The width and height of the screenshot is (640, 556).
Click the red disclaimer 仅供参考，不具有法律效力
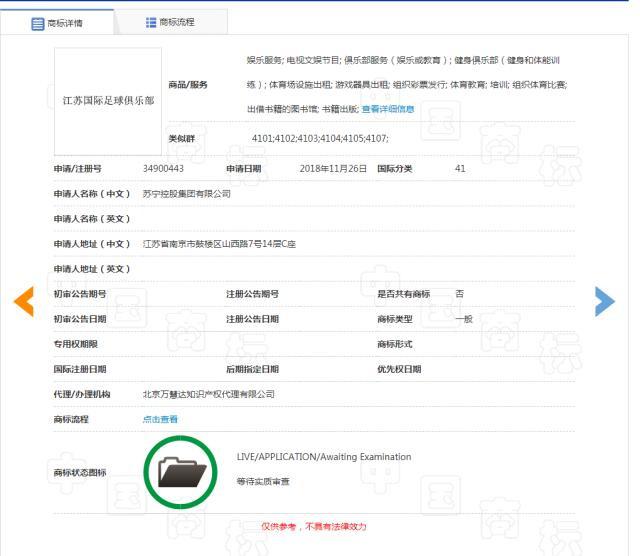[314, 527]
